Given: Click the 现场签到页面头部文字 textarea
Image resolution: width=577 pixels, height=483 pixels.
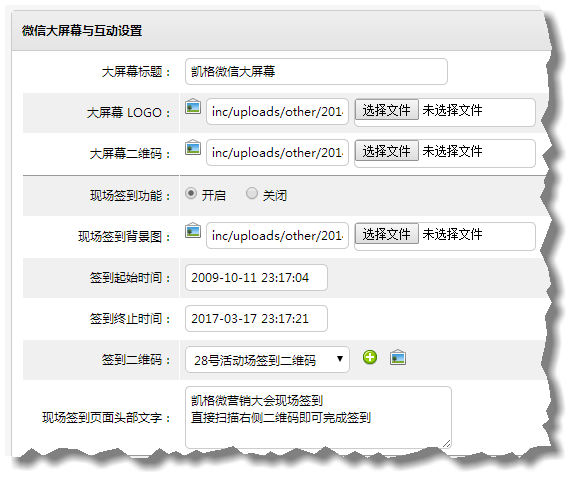Looking at the screenshot, I should [318, 418].
